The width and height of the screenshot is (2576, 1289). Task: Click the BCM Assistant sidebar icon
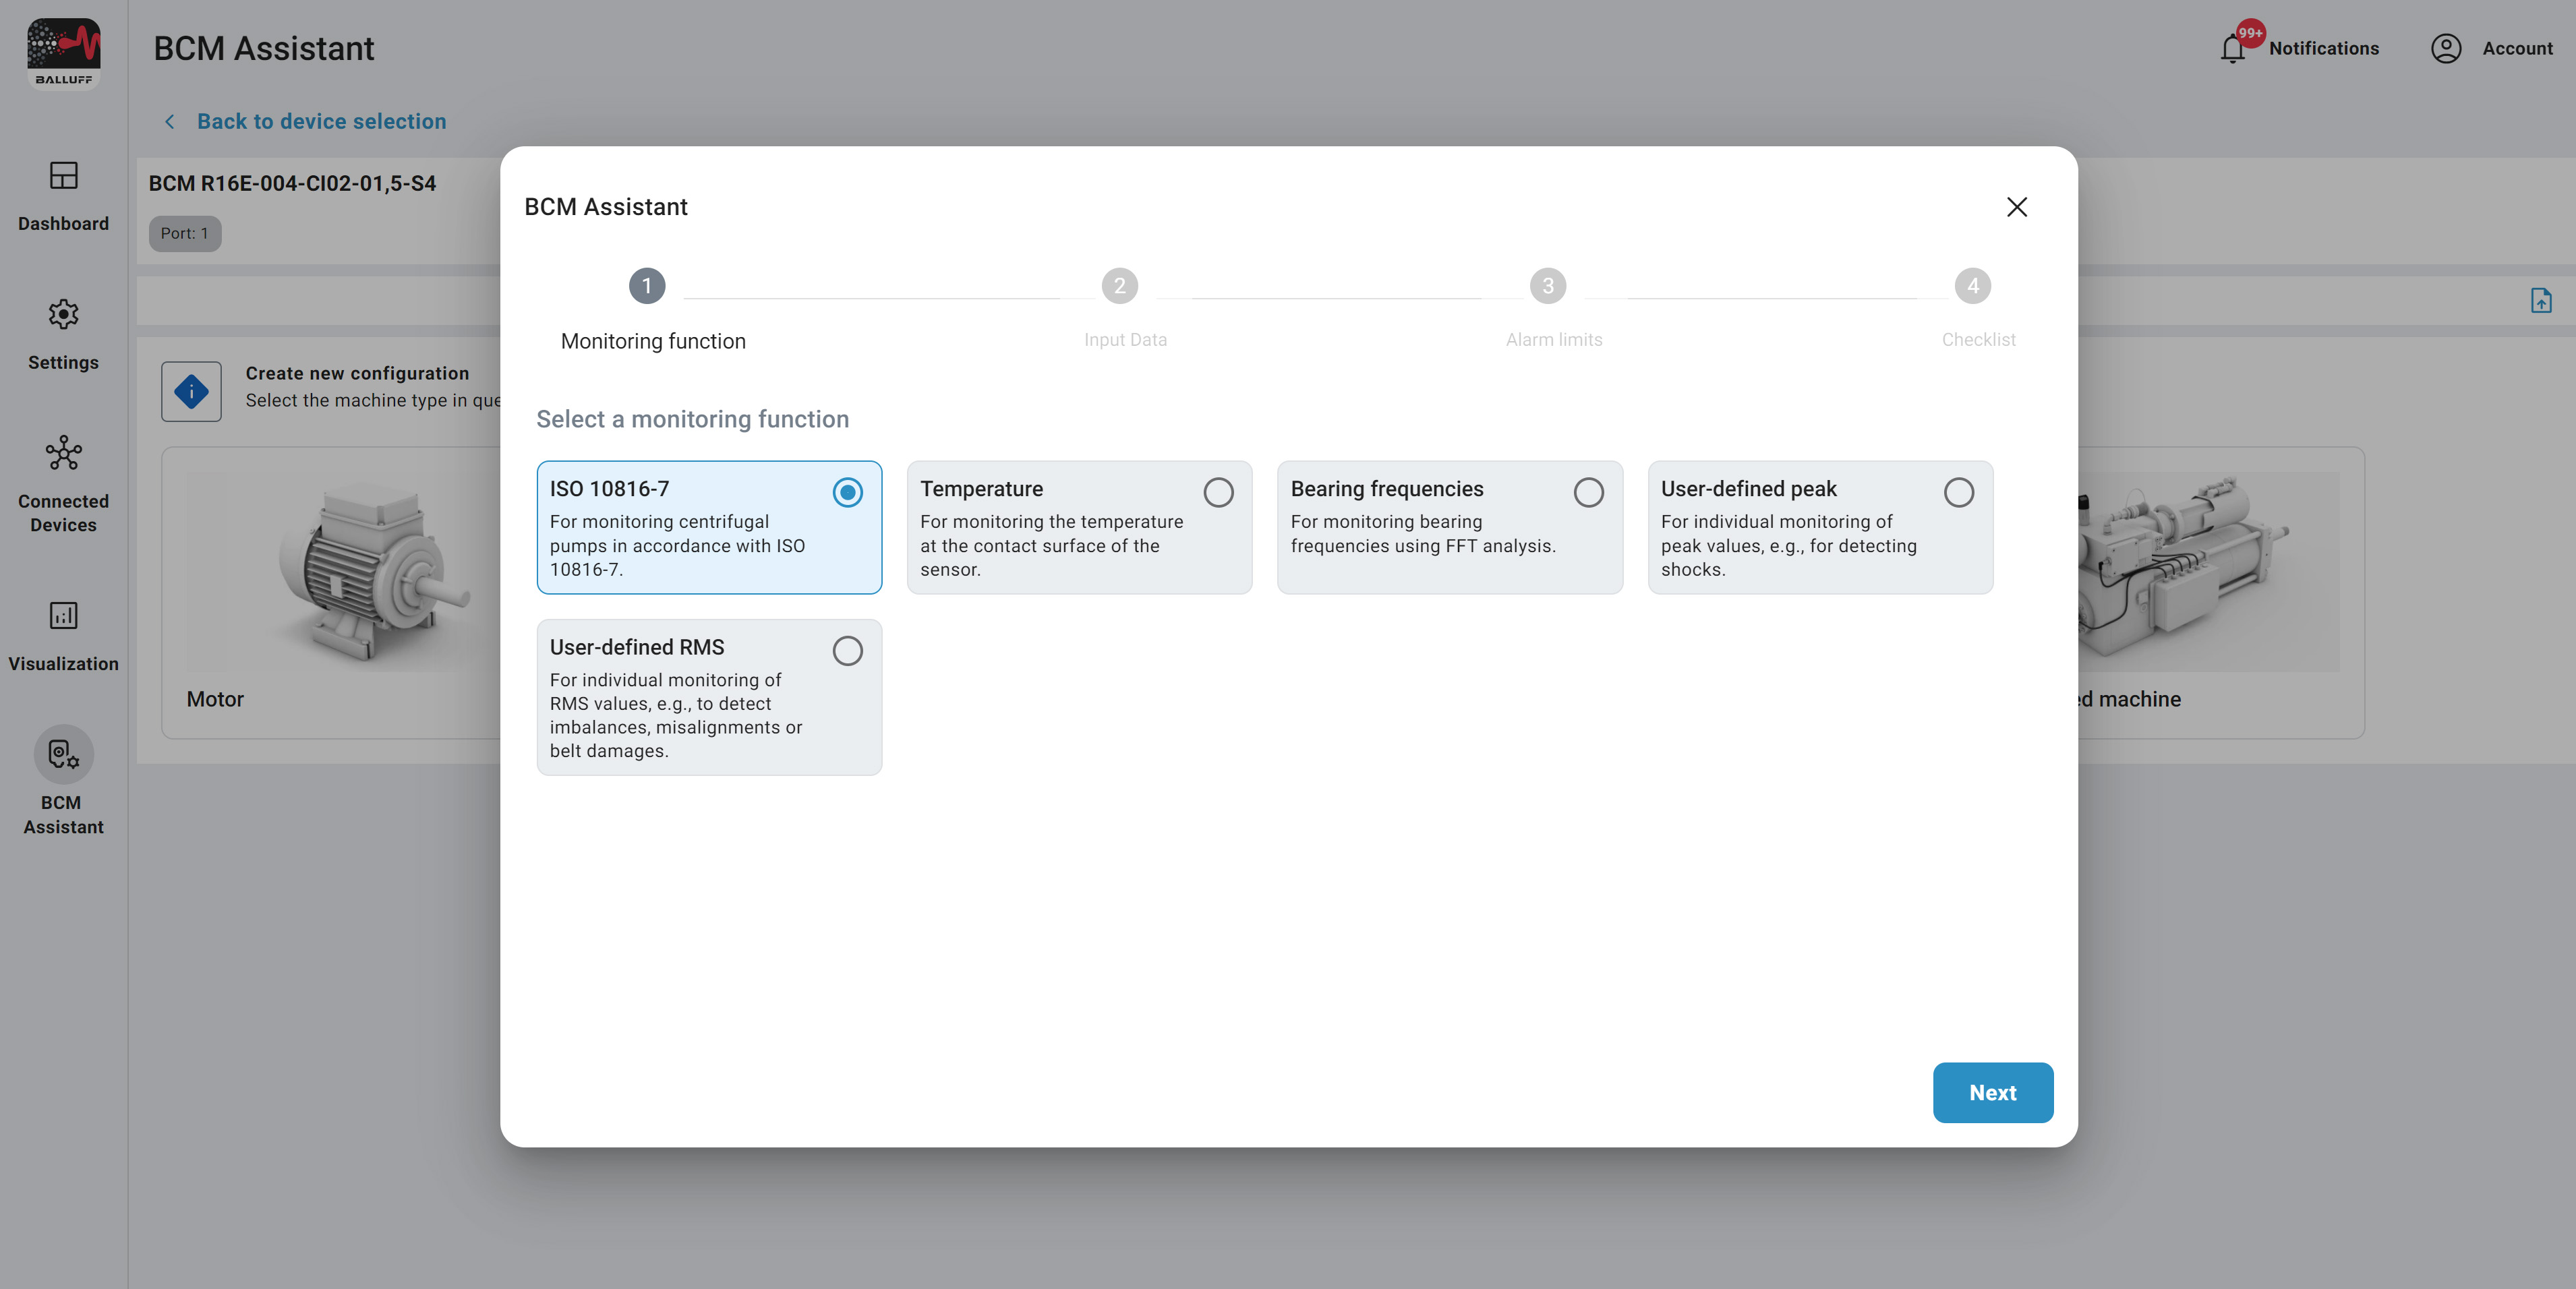(x=63, y=754)
